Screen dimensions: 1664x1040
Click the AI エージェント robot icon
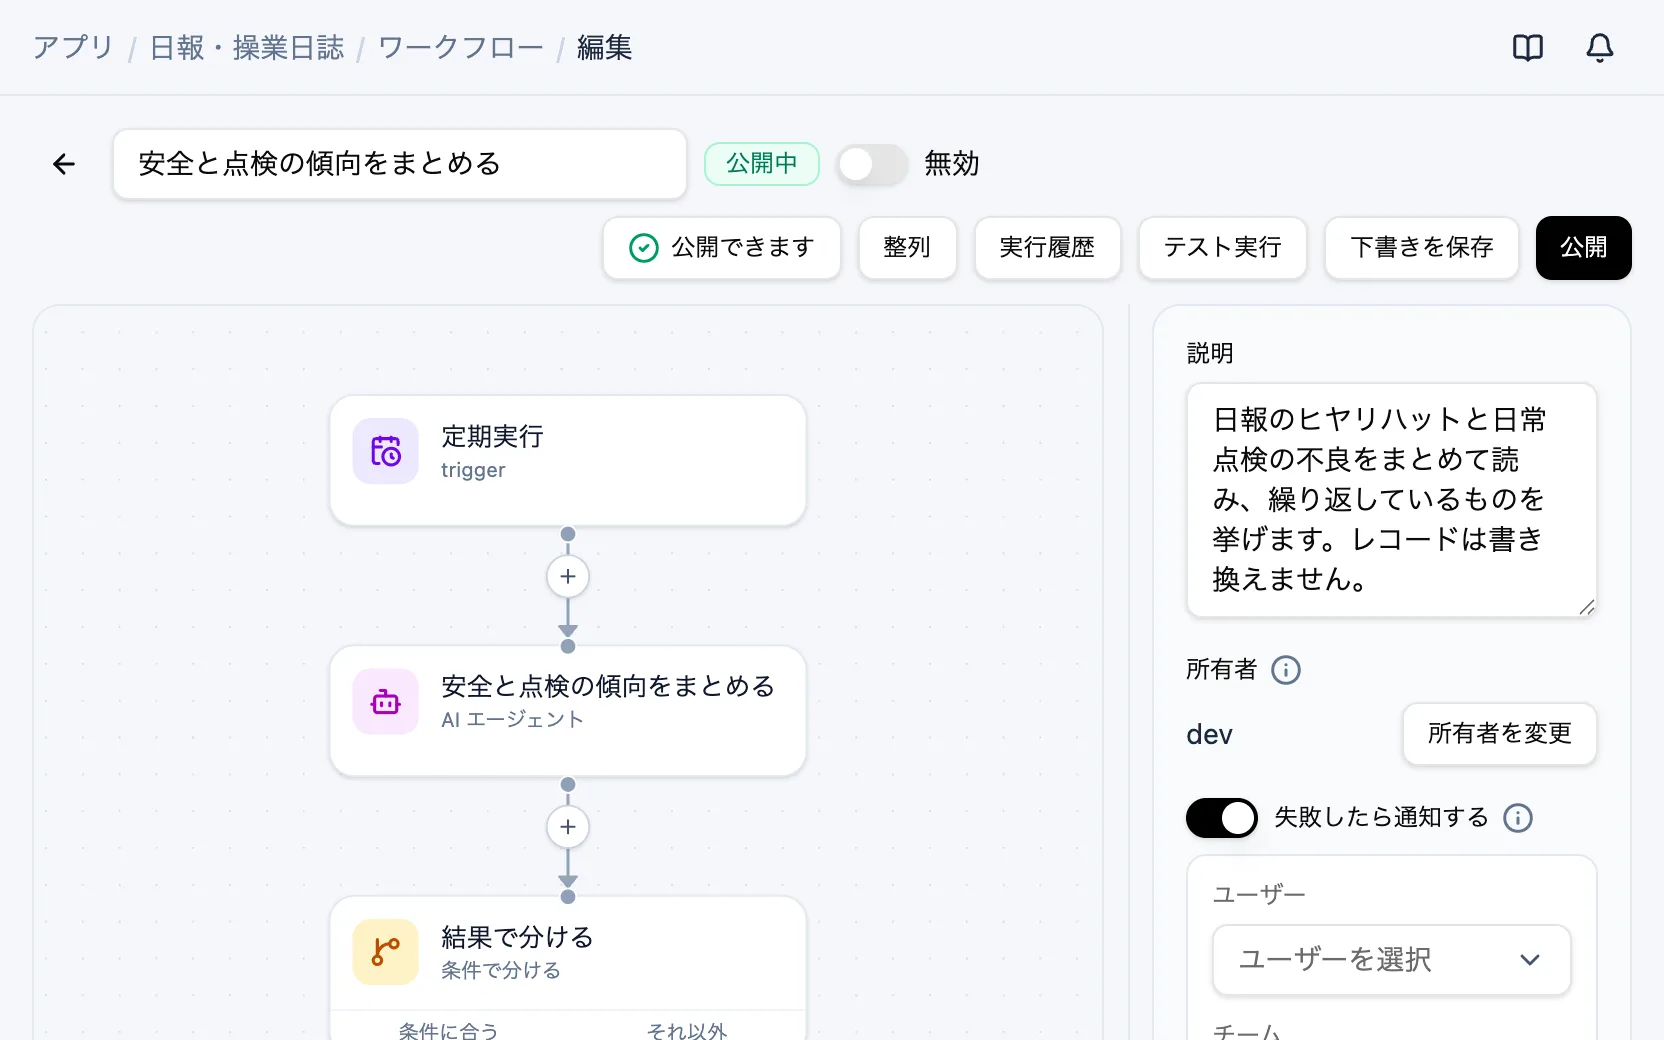coord(386,702)
